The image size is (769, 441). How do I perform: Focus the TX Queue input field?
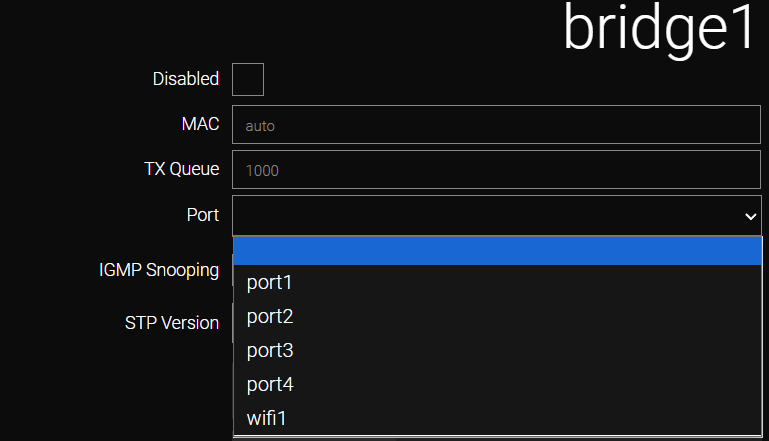(x=496, y=170)
